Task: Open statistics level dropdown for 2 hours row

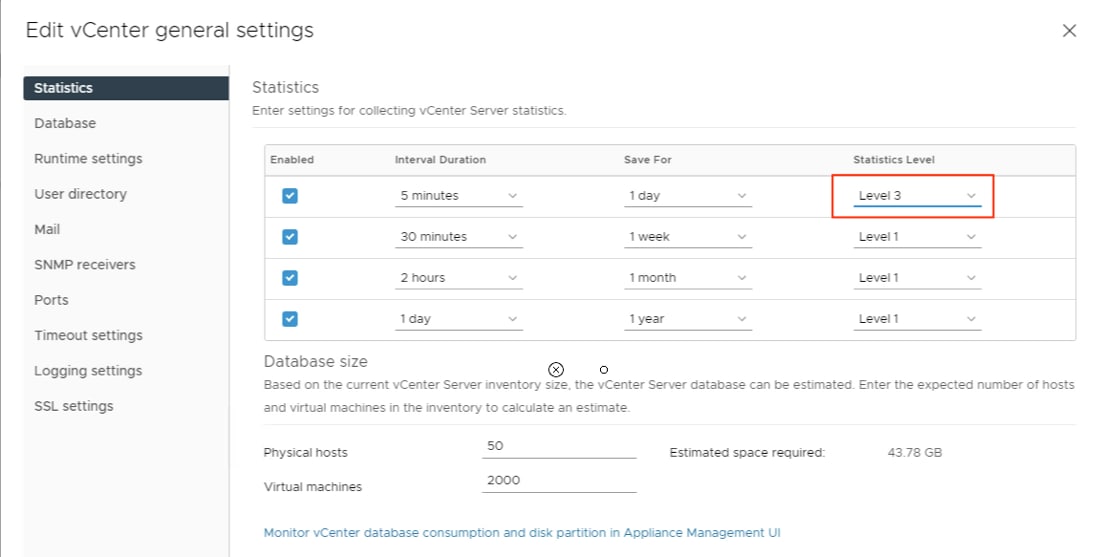Action: click(x=917, y=277)
